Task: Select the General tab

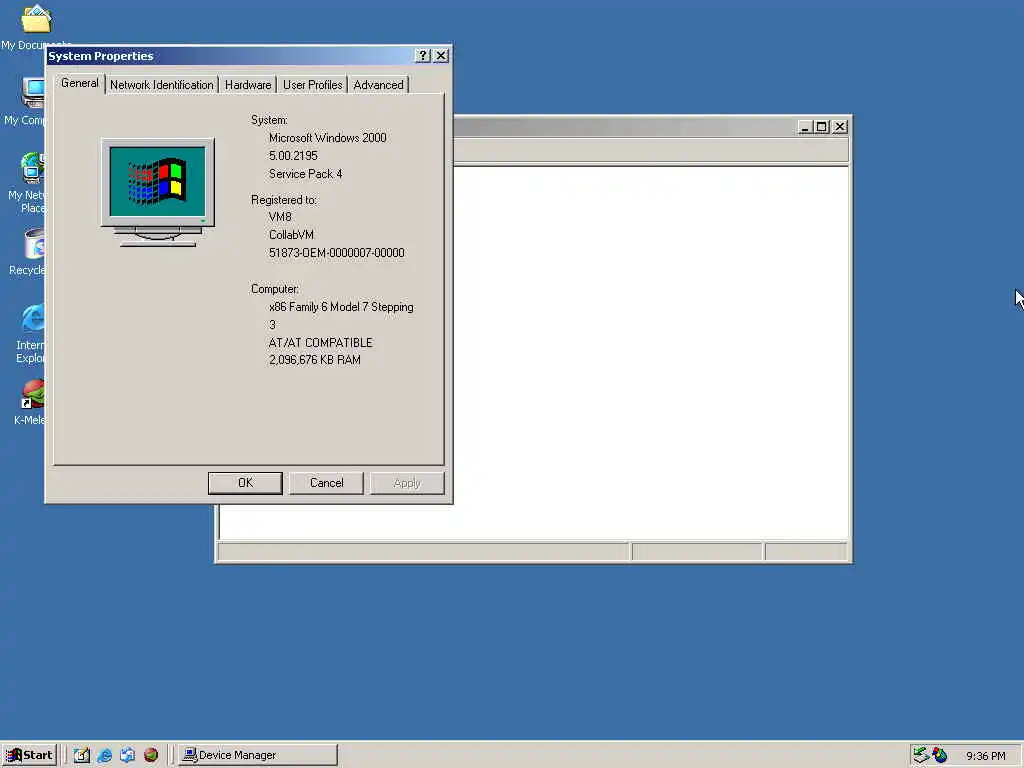Action: (x=80, y=84)
